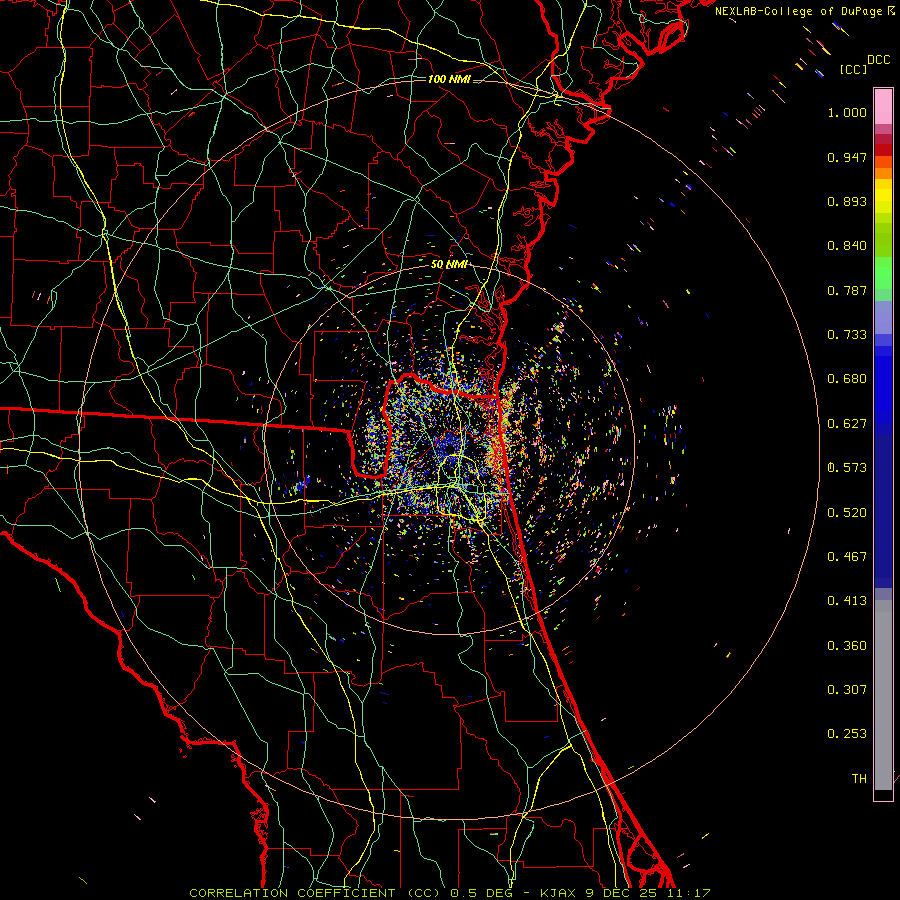Click the 0.253 scale value
Image resolution: width=900 pixels, height=900 pixels.
click(847, 734)
